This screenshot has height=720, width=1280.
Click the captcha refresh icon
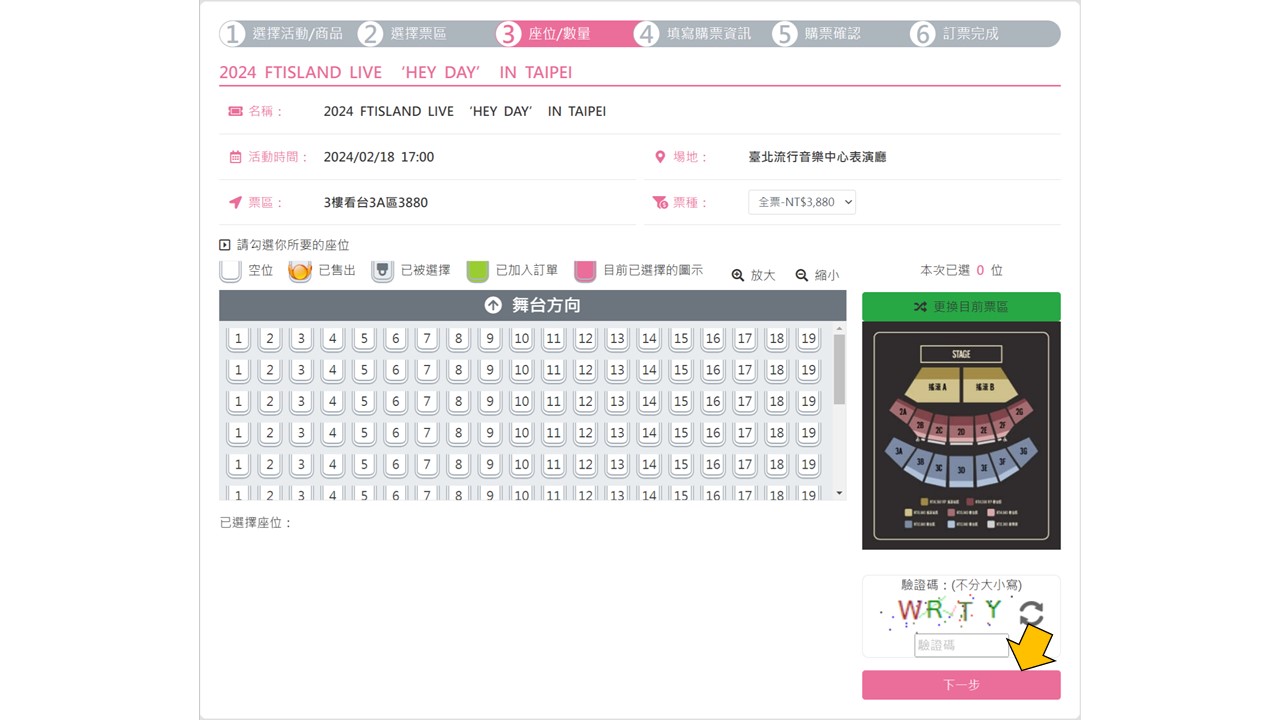pos(1031,613)
